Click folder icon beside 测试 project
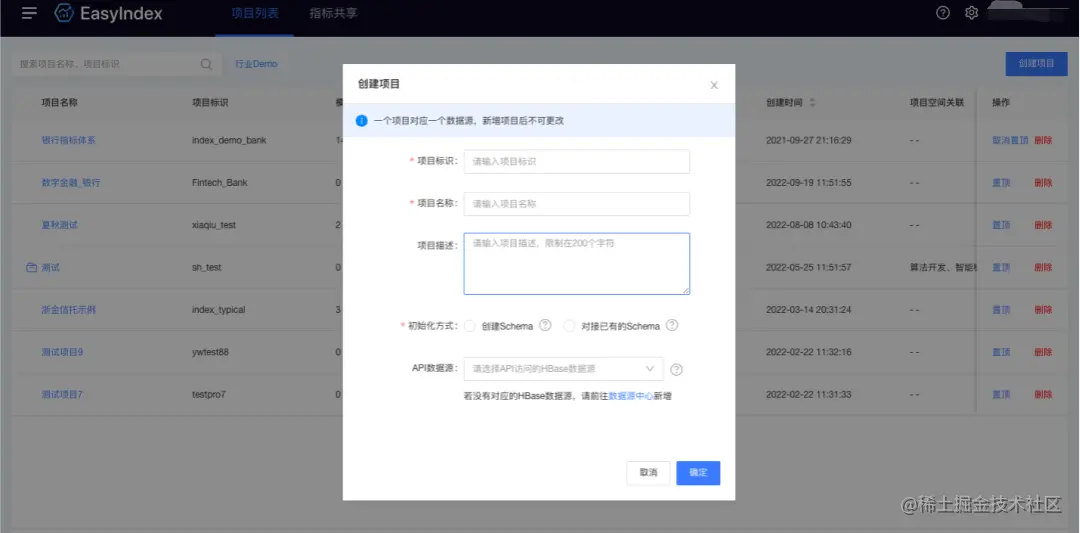This screenshot has height=533, width=1080. pos(31,267)
